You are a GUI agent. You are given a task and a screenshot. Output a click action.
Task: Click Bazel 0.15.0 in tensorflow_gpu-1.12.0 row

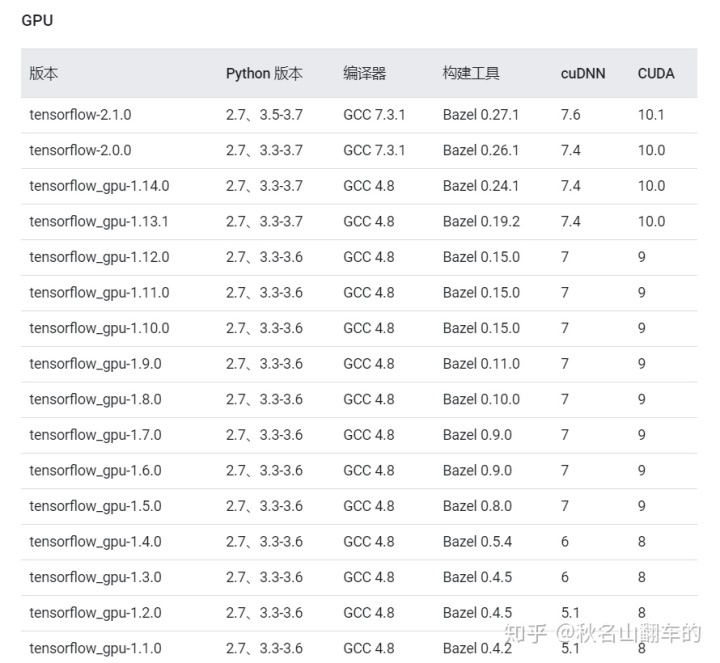pyautogui.click(x=481, y=257)
